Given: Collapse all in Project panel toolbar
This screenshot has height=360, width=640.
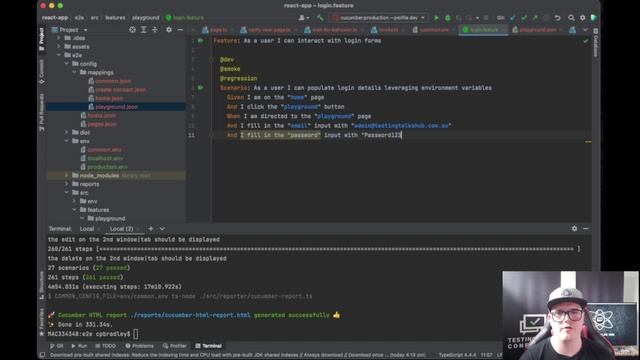Looking at the screenshot, I should (155, 30).
